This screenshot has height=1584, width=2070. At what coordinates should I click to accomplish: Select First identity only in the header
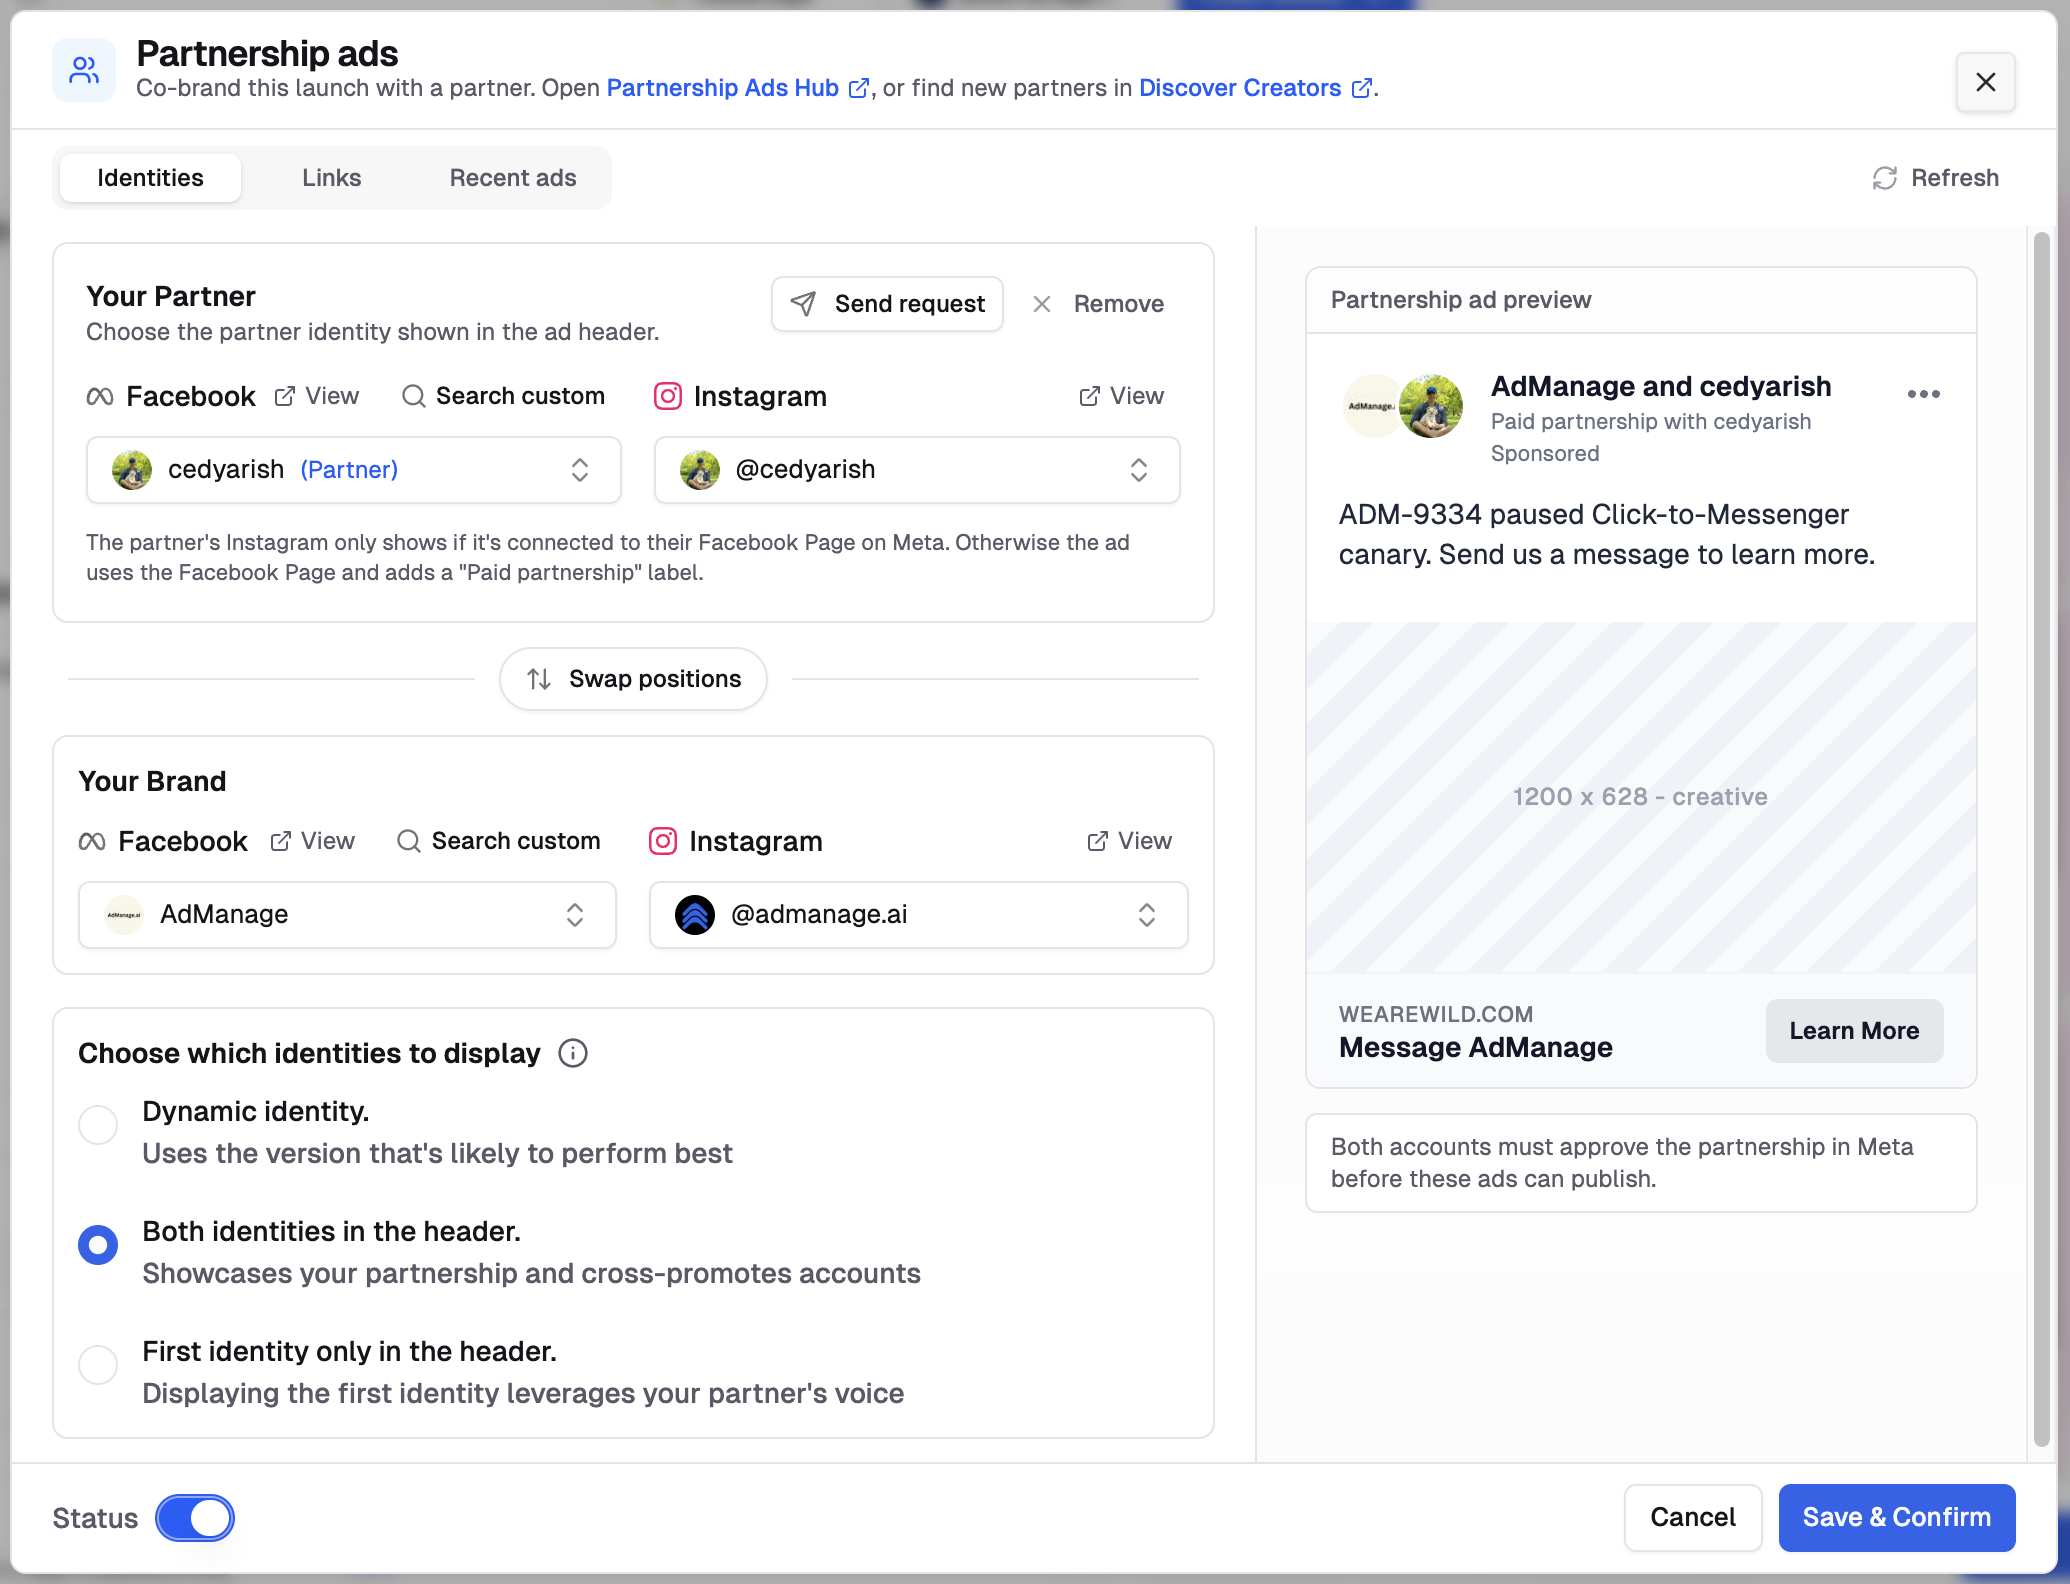98,1365
